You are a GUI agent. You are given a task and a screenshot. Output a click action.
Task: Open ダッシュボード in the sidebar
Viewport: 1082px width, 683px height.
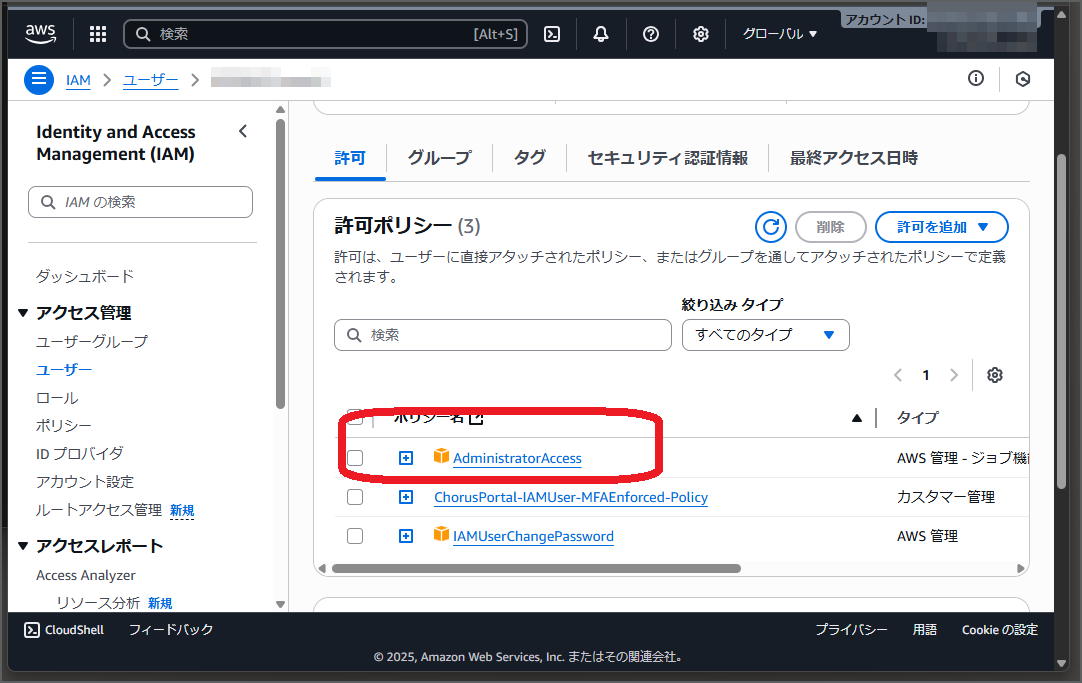pyautogui.click(x=85, y=276)
